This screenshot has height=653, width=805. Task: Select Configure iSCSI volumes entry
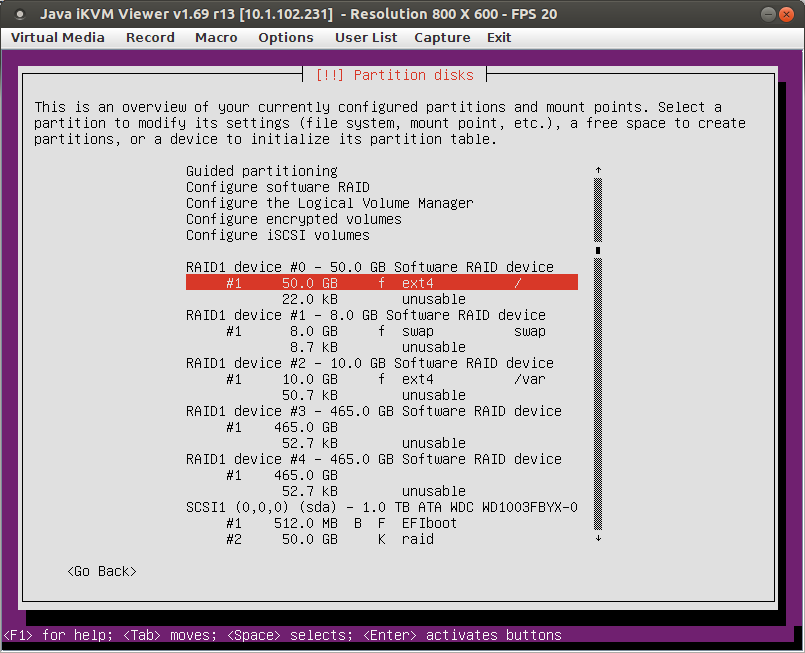pos(278,235)
